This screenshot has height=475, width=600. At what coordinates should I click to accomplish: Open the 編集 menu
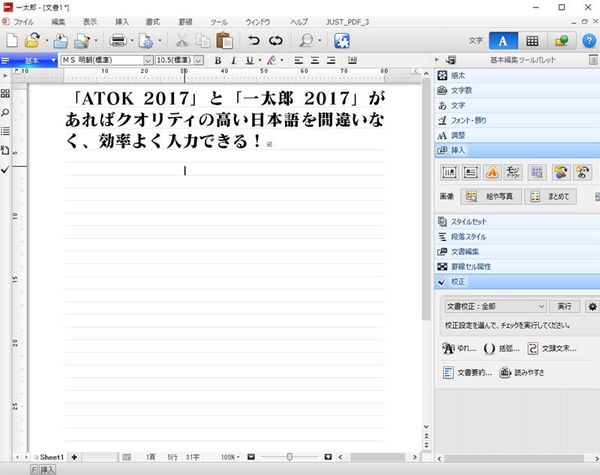(59, 22)
